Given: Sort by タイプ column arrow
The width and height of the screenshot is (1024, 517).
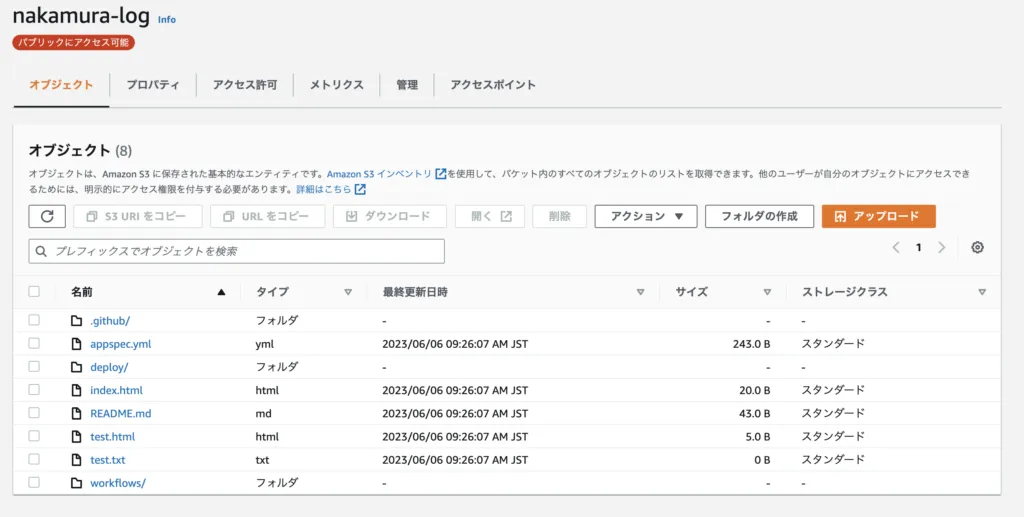Looking at the screenshot, I should coord(348,292).
